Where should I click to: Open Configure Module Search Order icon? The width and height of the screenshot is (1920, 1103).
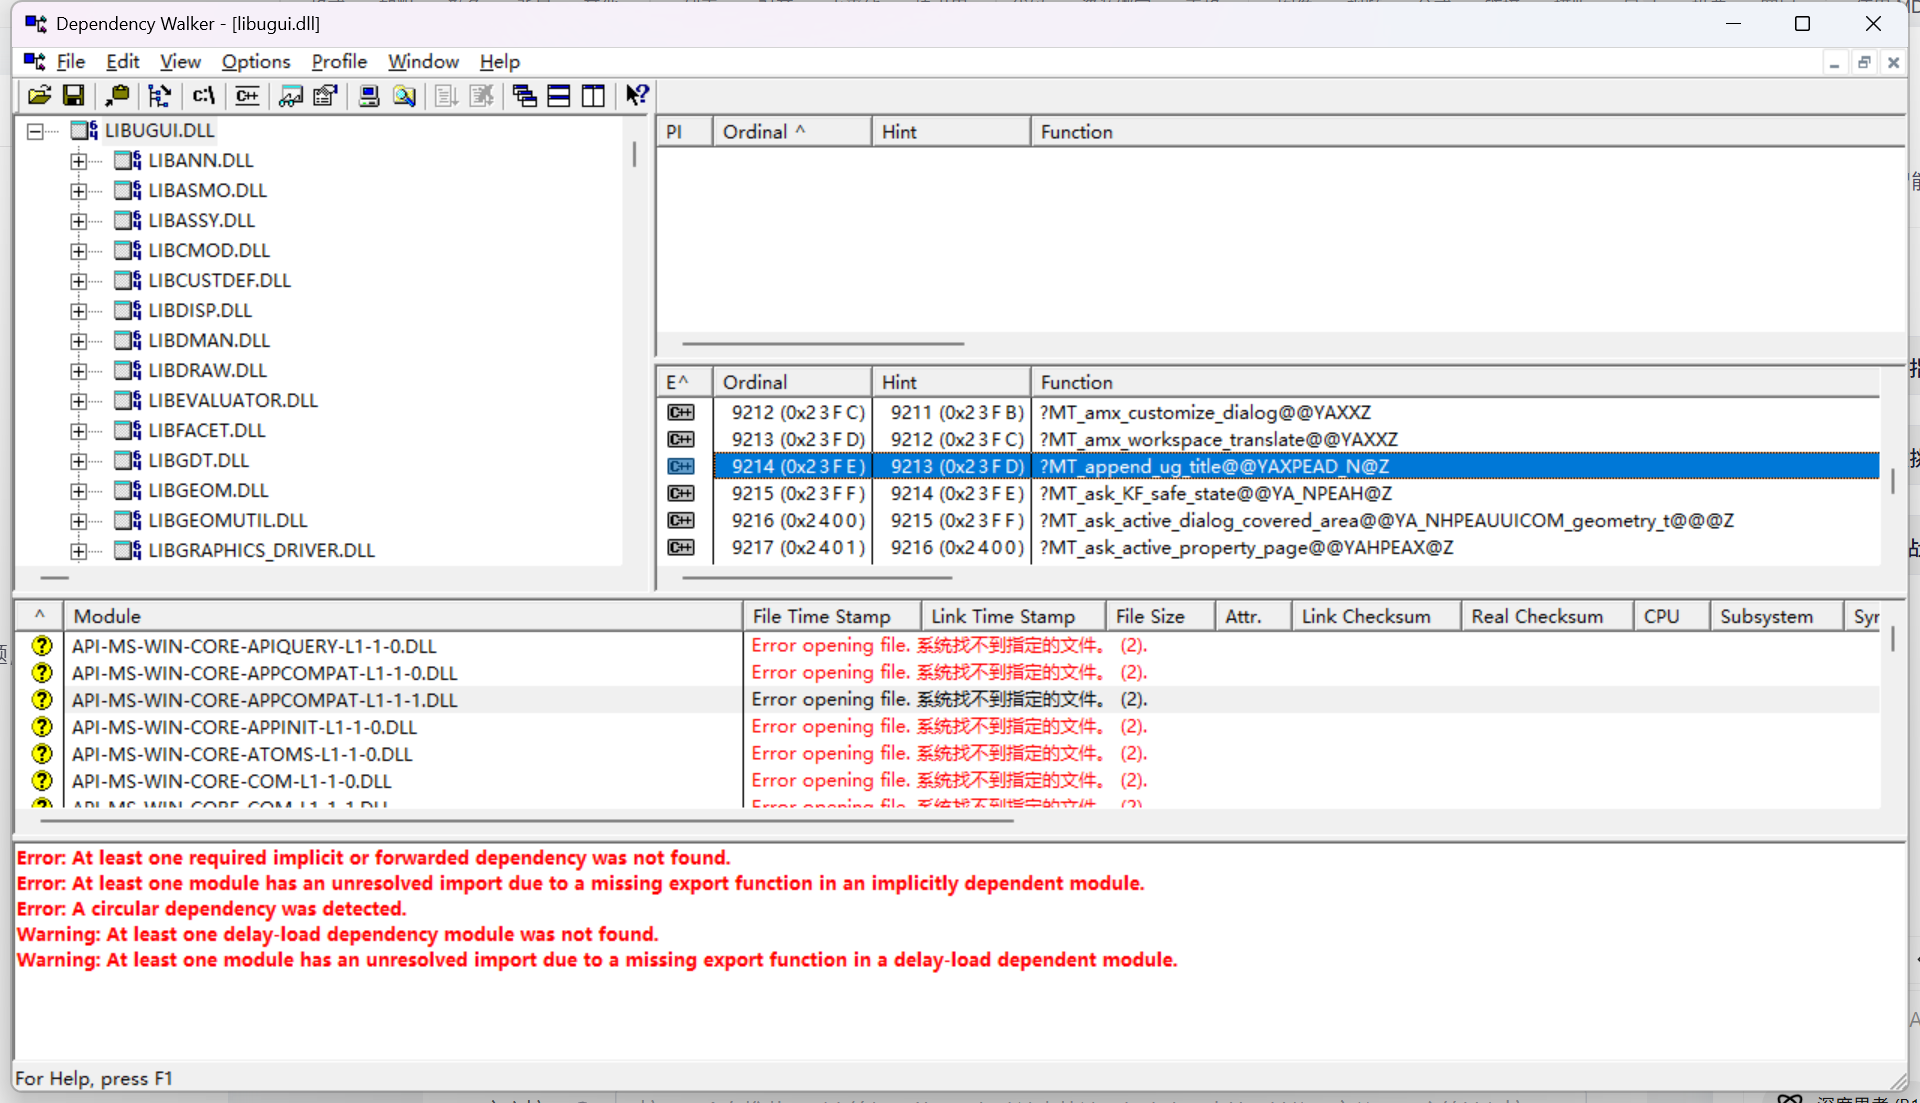(x=404, y=96)
